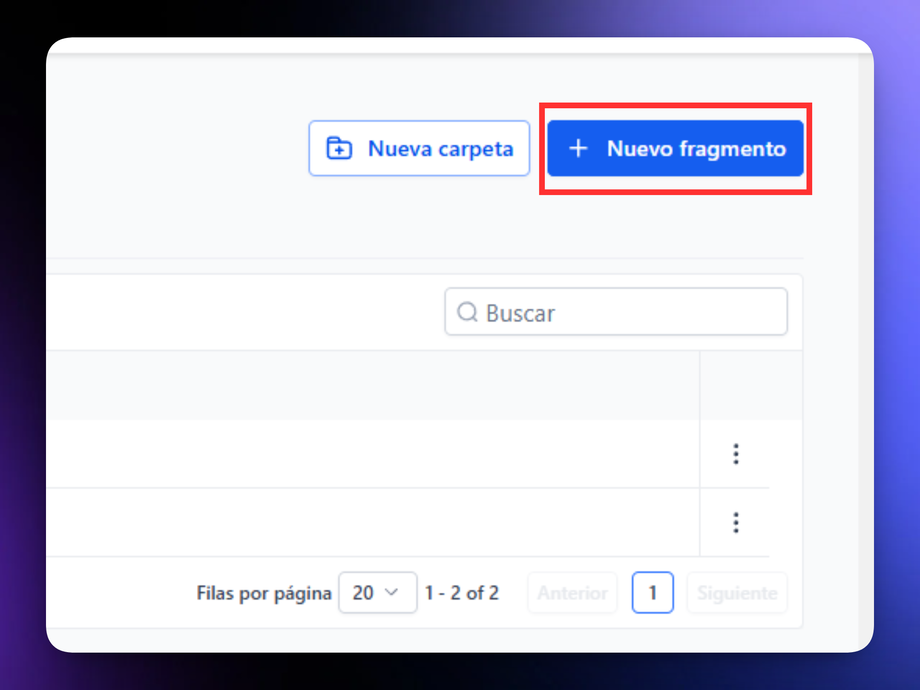Click the plus icon on Nuevo fragmento
The image size is (920, 690).
(578, 148)
